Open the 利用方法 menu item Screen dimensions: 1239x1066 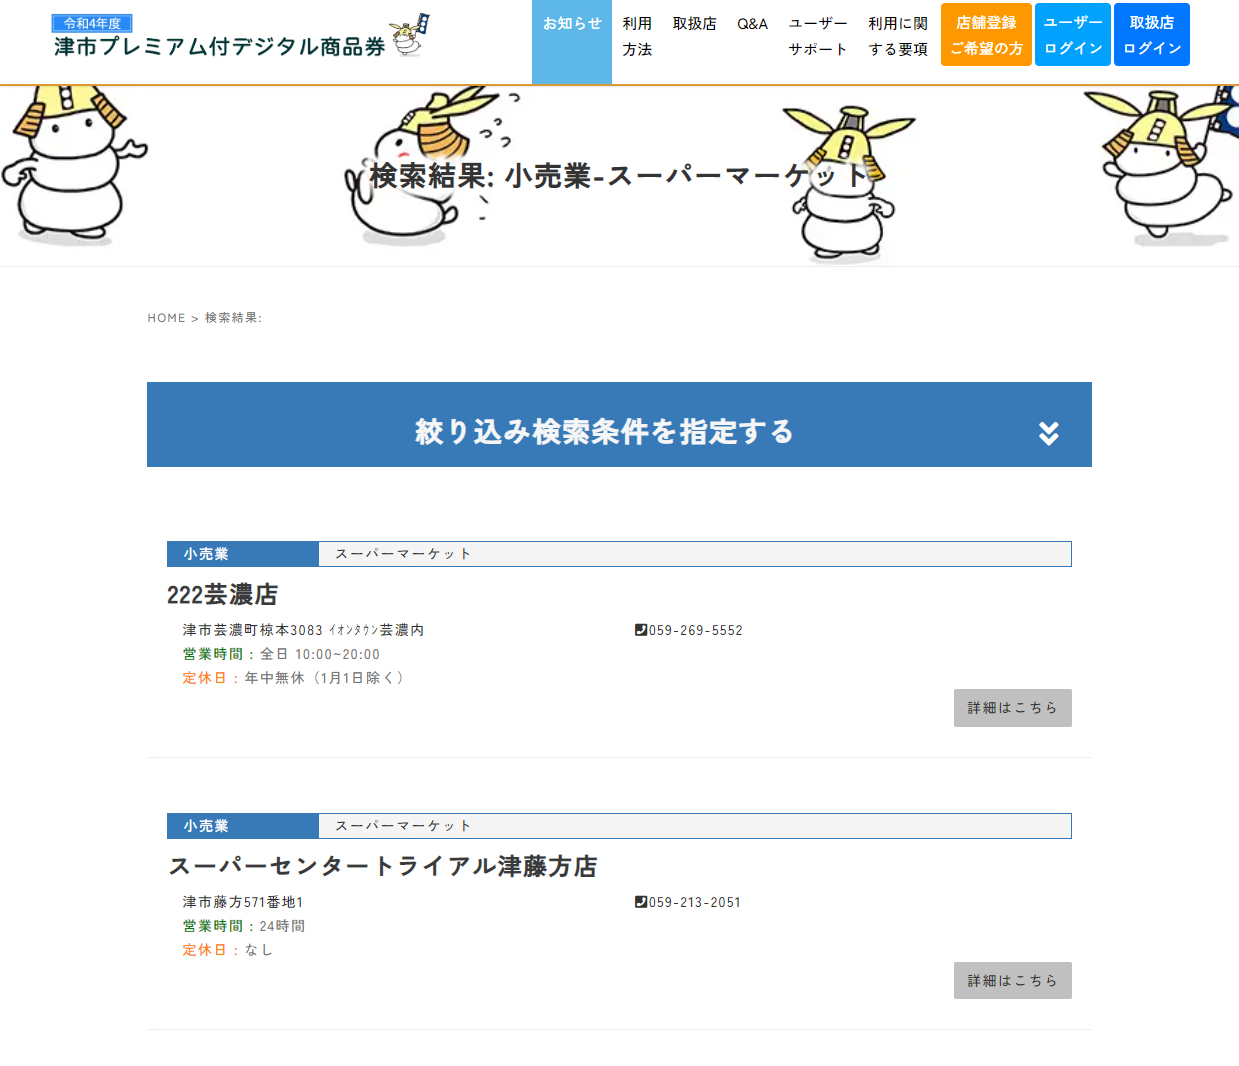(x=637, y=36)
